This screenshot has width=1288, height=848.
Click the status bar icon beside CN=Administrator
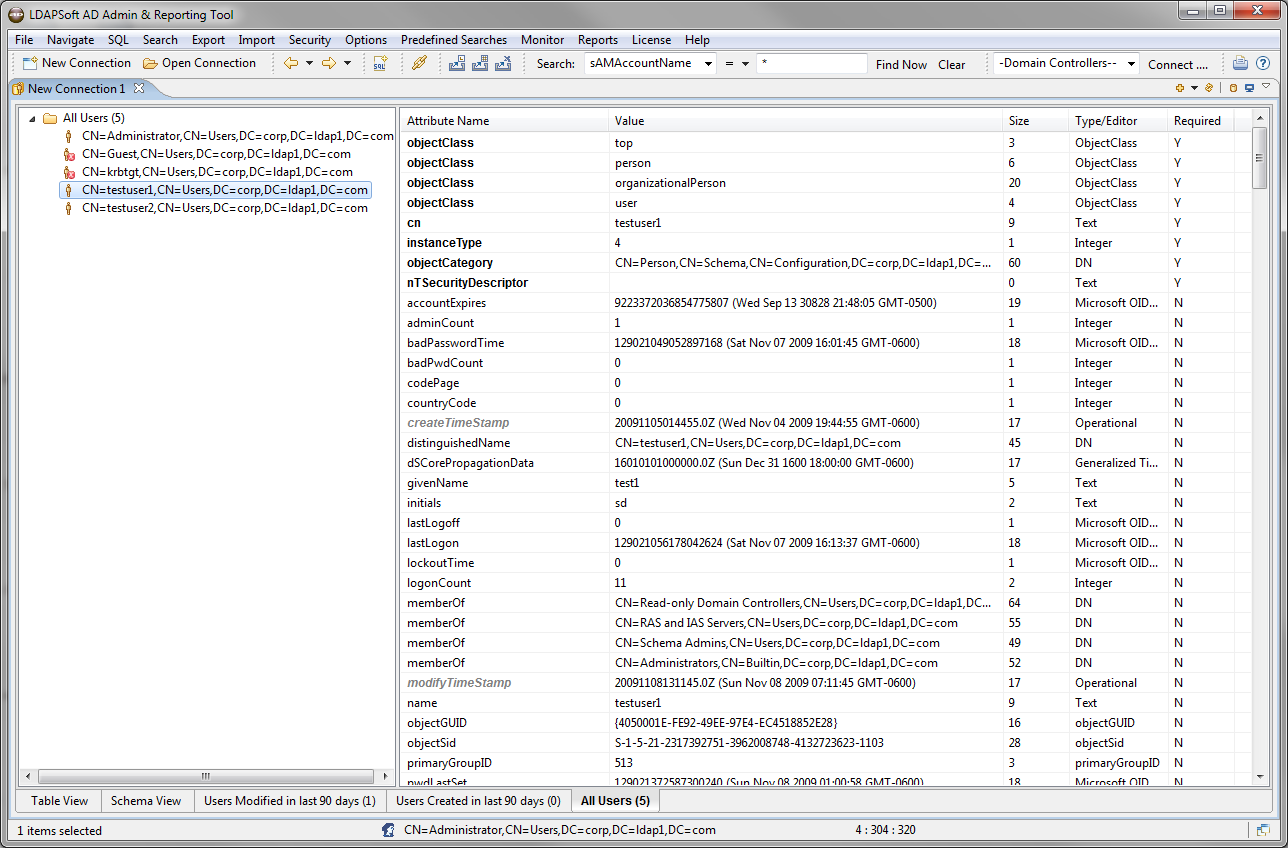(x=388, y=830)
